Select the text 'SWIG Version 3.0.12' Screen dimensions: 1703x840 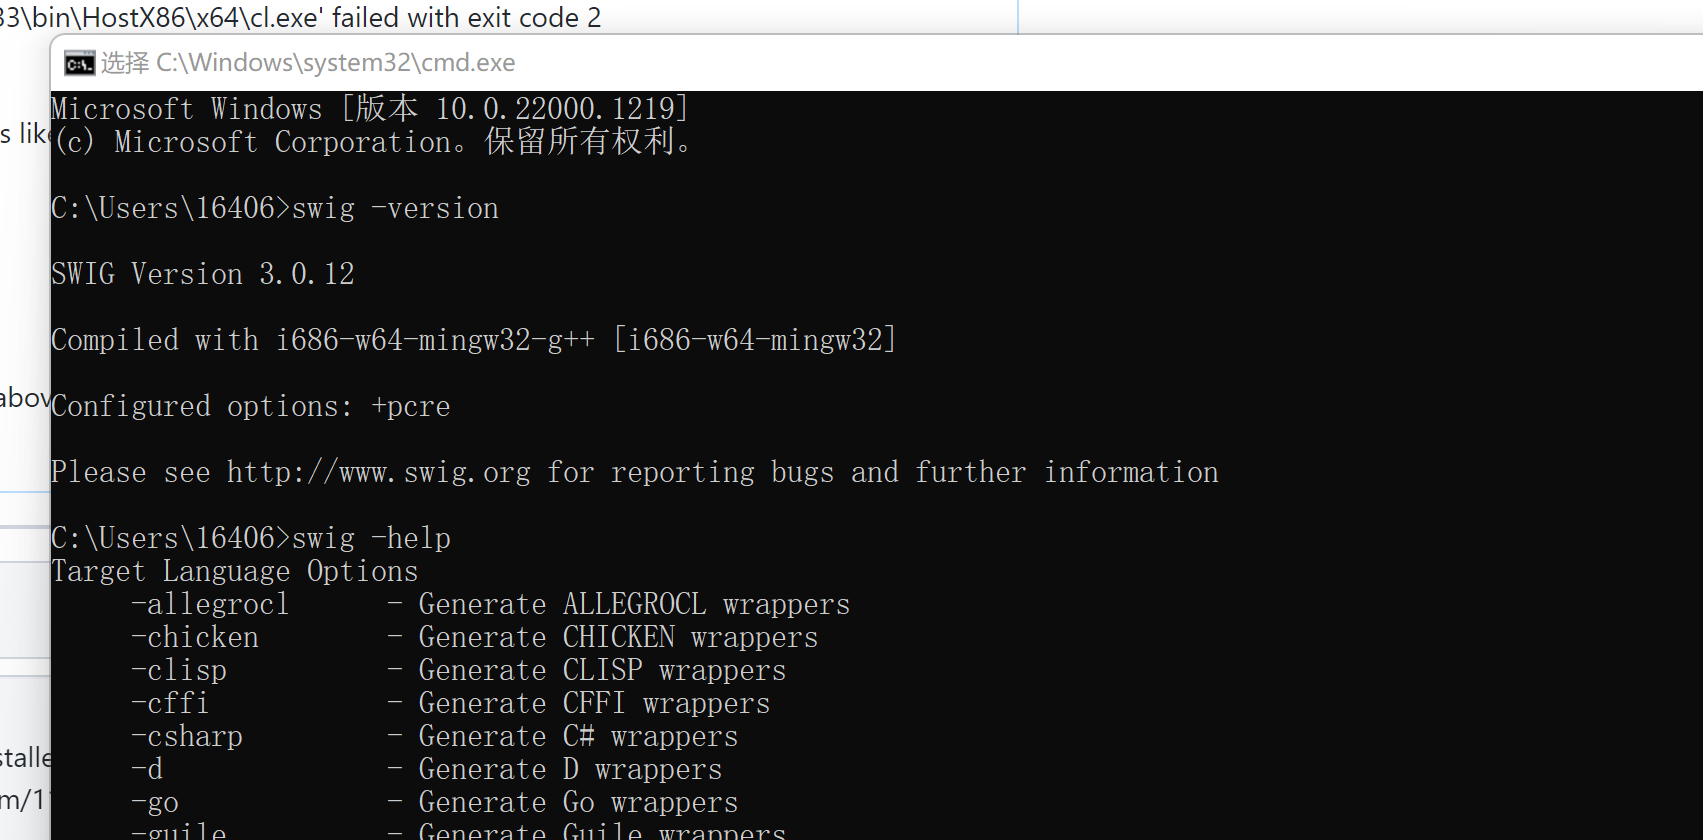(x=202, y=273)
